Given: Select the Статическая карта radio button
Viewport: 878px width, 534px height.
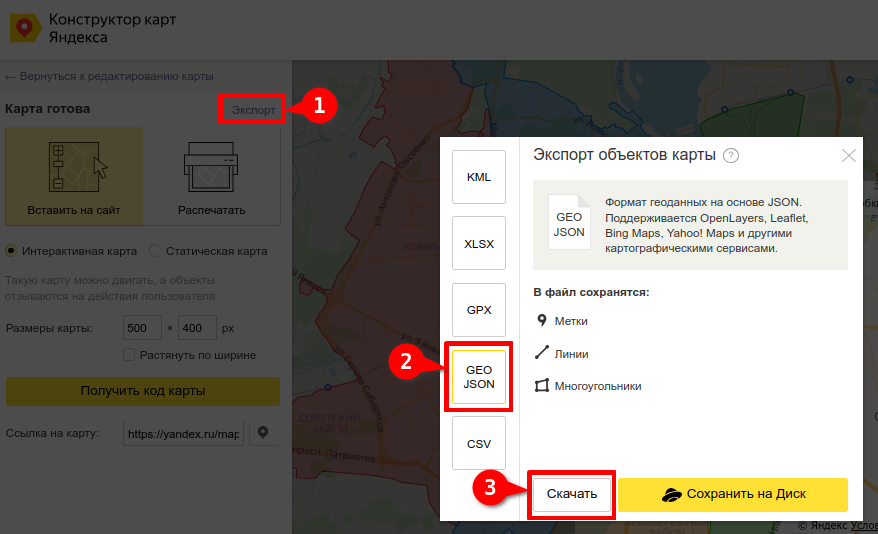Looking at the screenshot, I should (155, 251).
